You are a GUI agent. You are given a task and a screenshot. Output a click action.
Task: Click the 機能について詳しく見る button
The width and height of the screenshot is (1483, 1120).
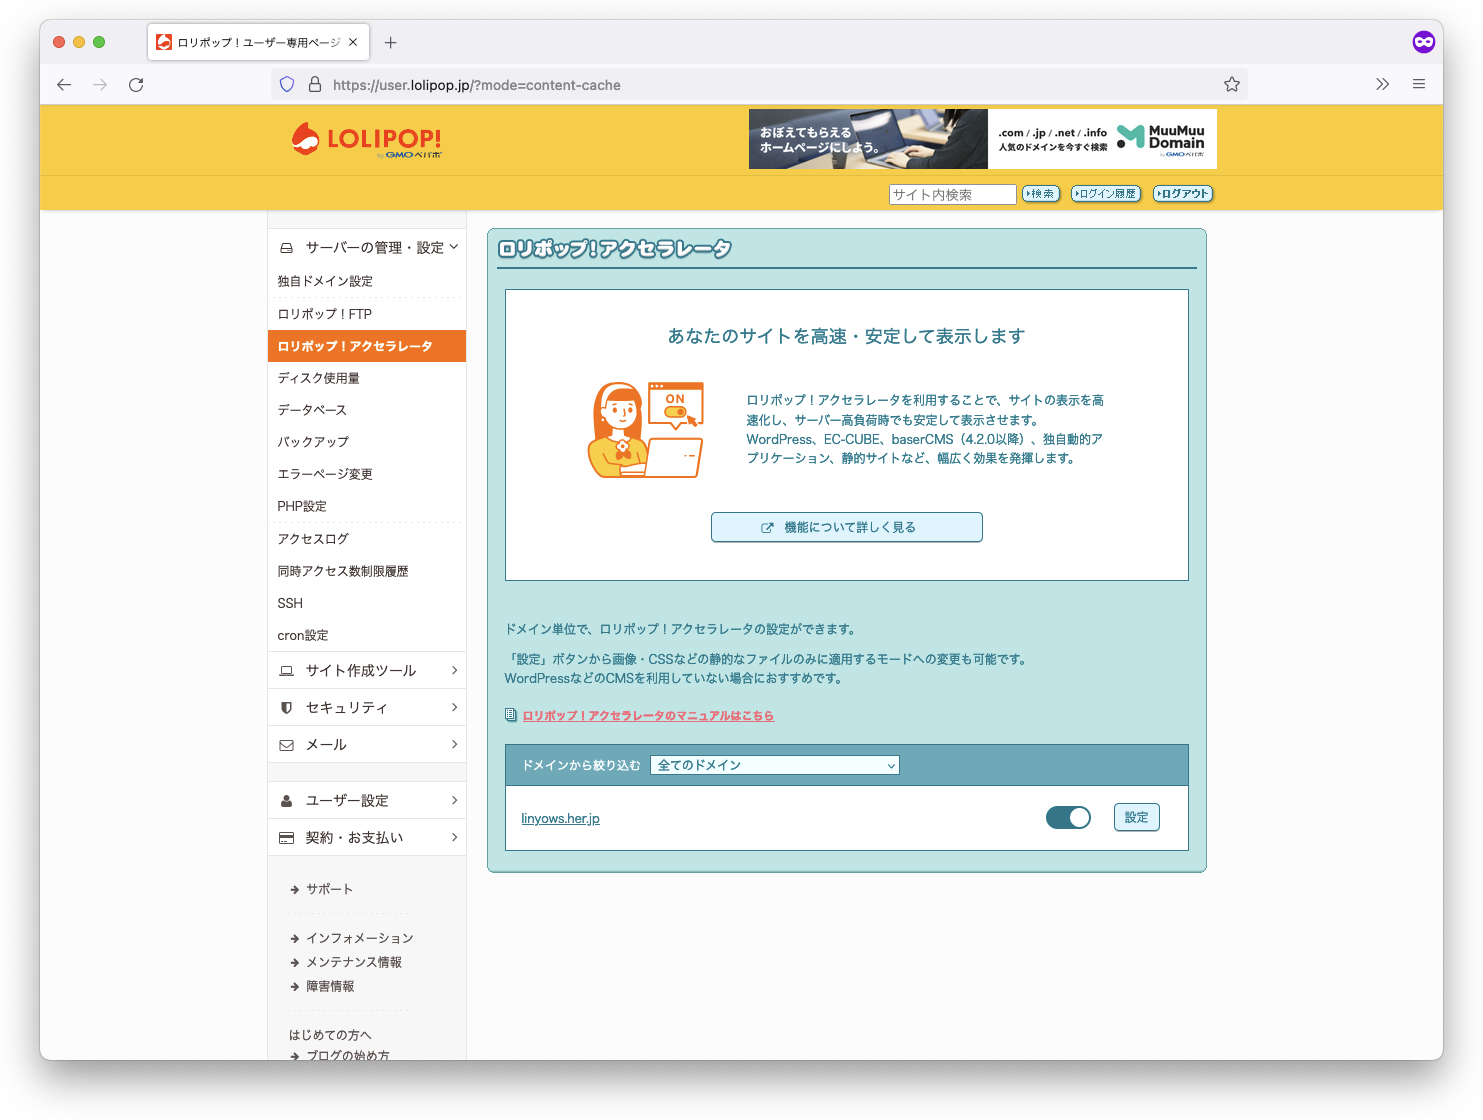pos(846,527)
